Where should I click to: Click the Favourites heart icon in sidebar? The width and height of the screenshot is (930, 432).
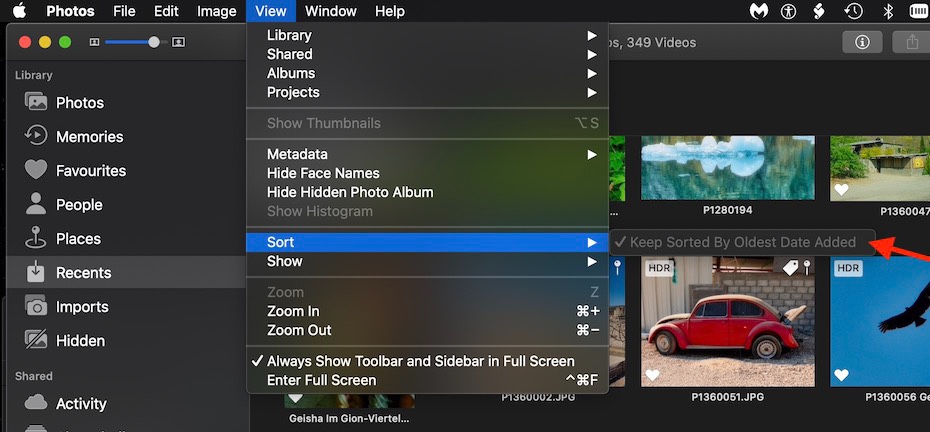pos(36,170)
